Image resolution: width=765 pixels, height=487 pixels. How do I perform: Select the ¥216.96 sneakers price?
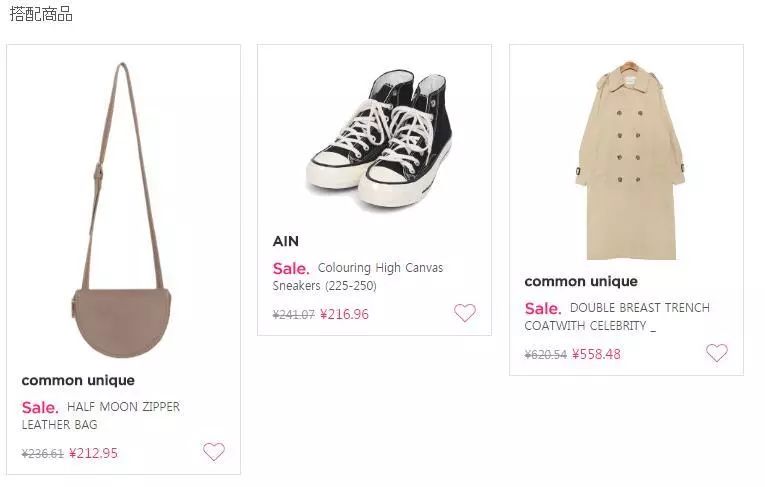click(x=345, y=314)
